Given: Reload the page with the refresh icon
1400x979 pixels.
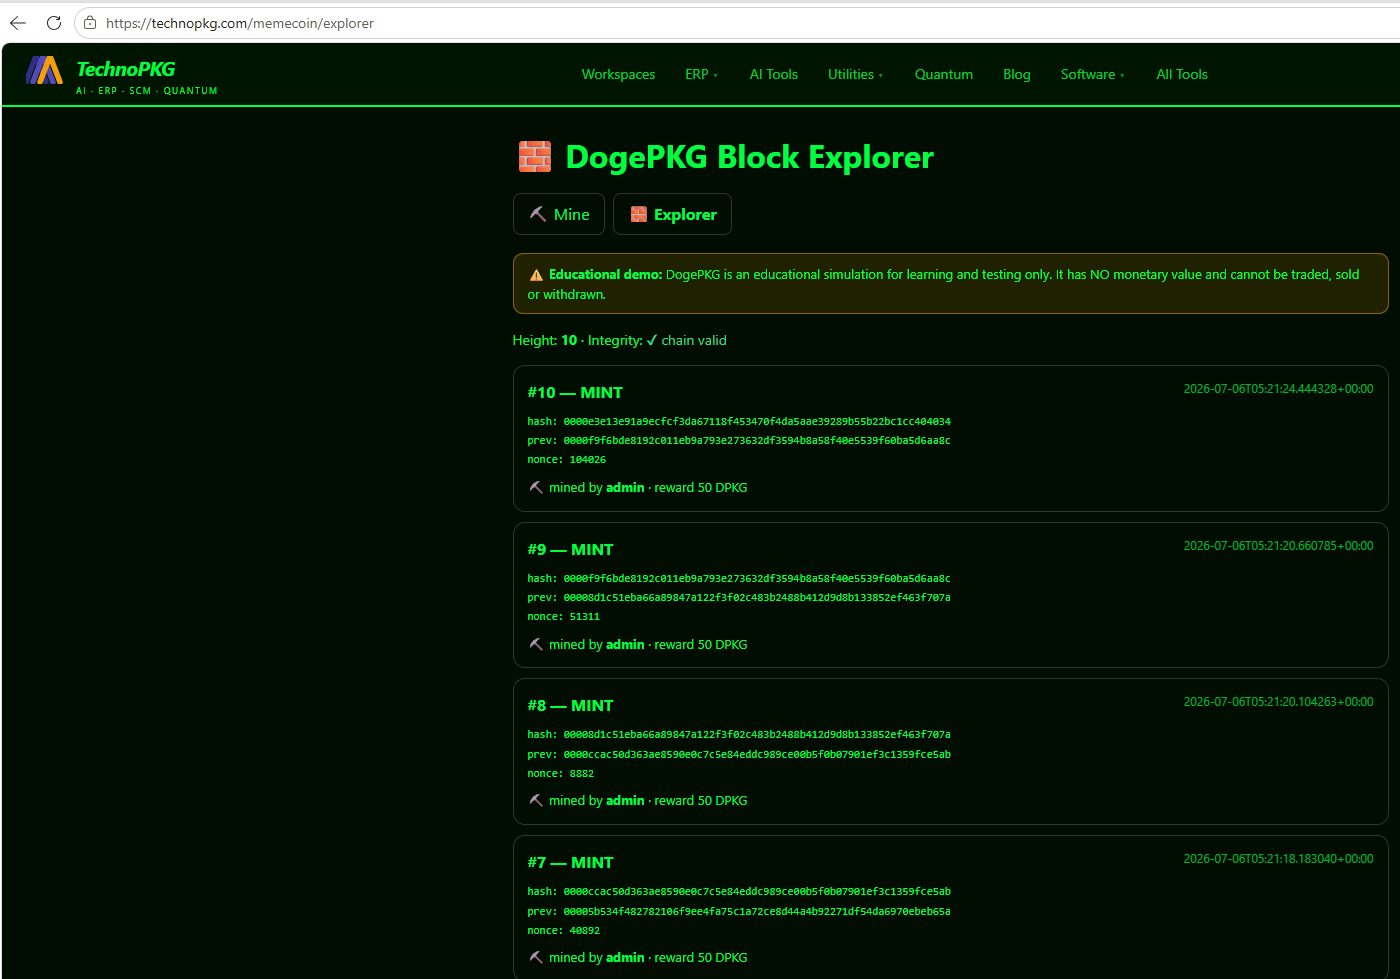Looking at the screenshot, I should [54, 23].
